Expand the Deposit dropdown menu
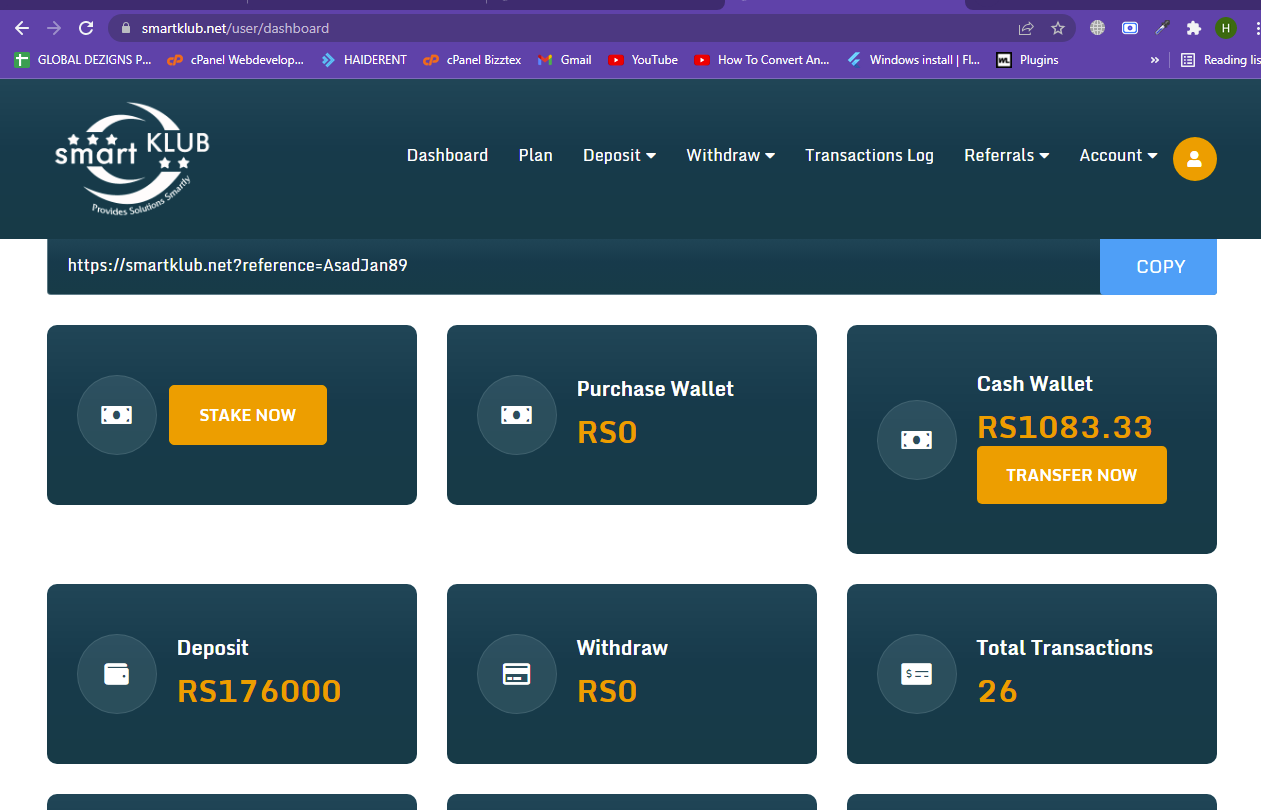 pyautogui.click(x=619, y=155)
